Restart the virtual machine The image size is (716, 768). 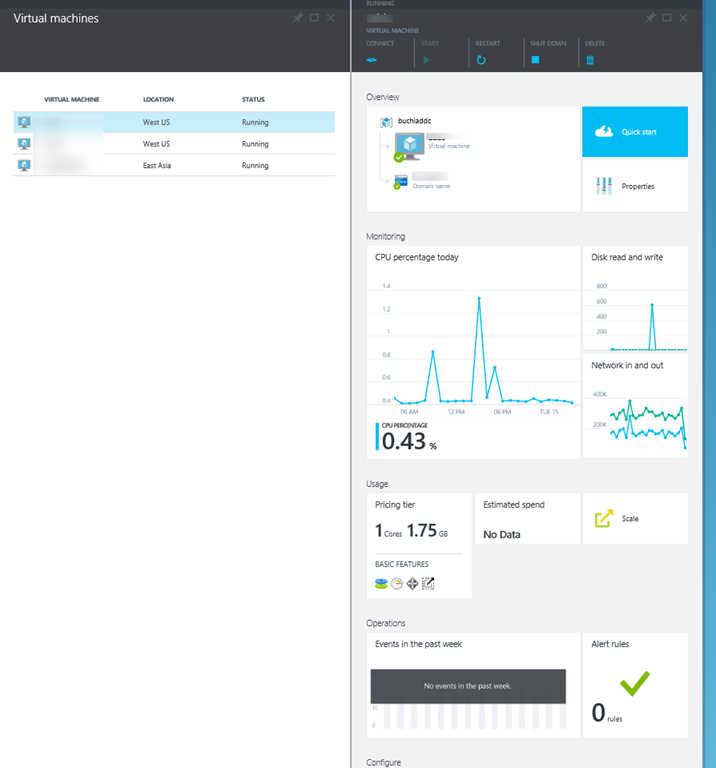tap(481, 60)
